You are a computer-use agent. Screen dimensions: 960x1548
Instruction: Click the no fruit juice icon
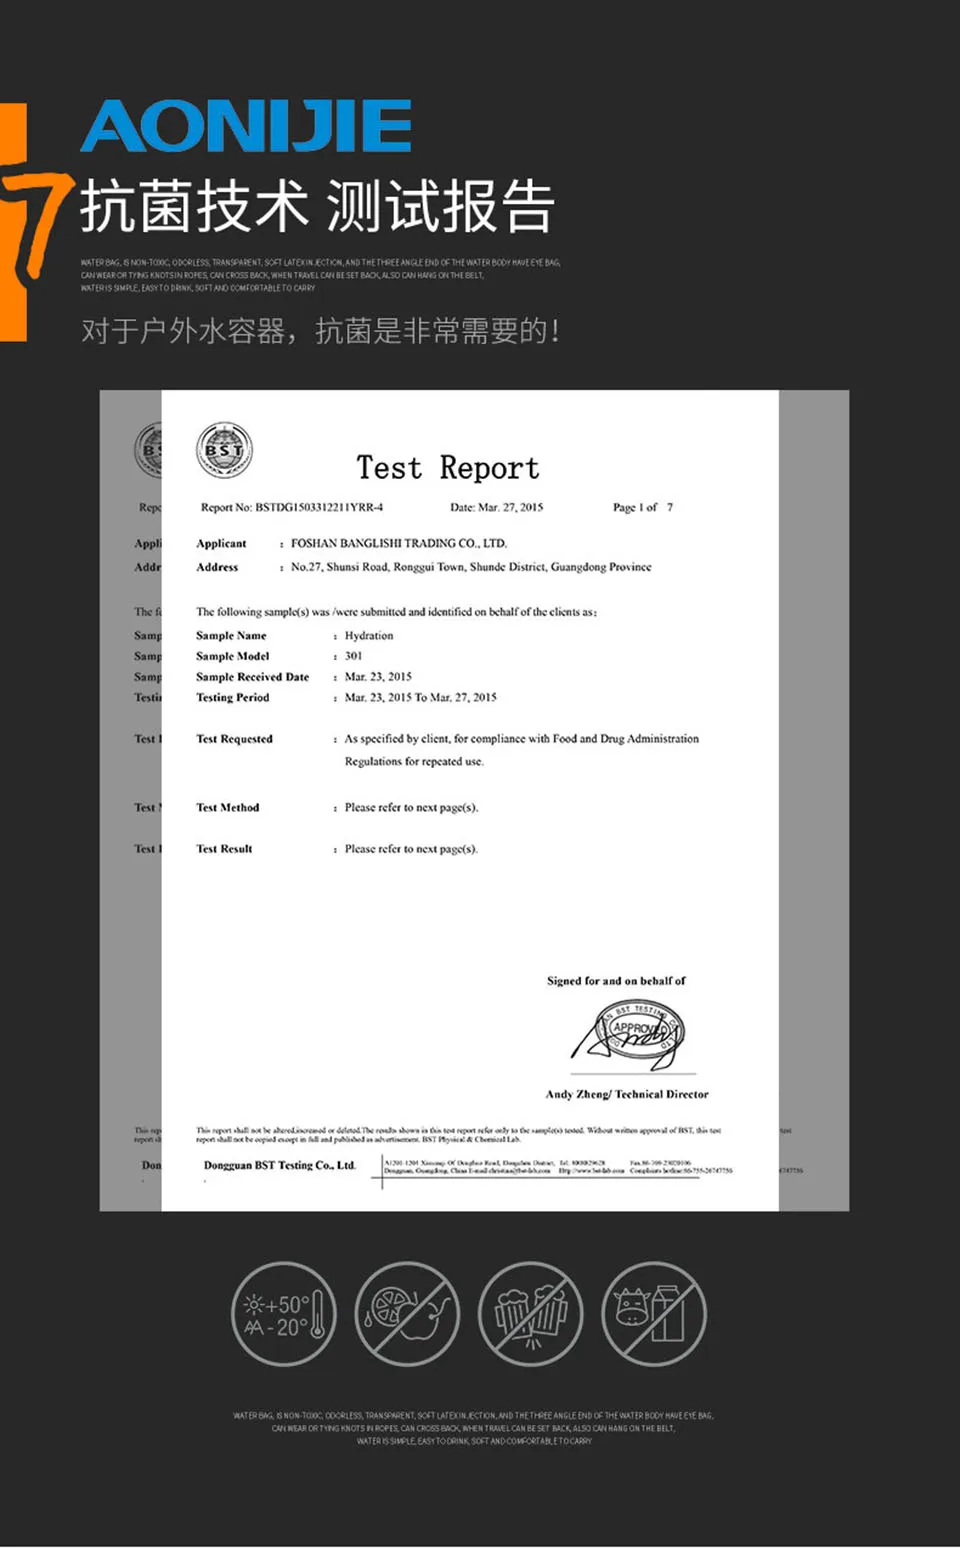click(x=407, y=1313)
